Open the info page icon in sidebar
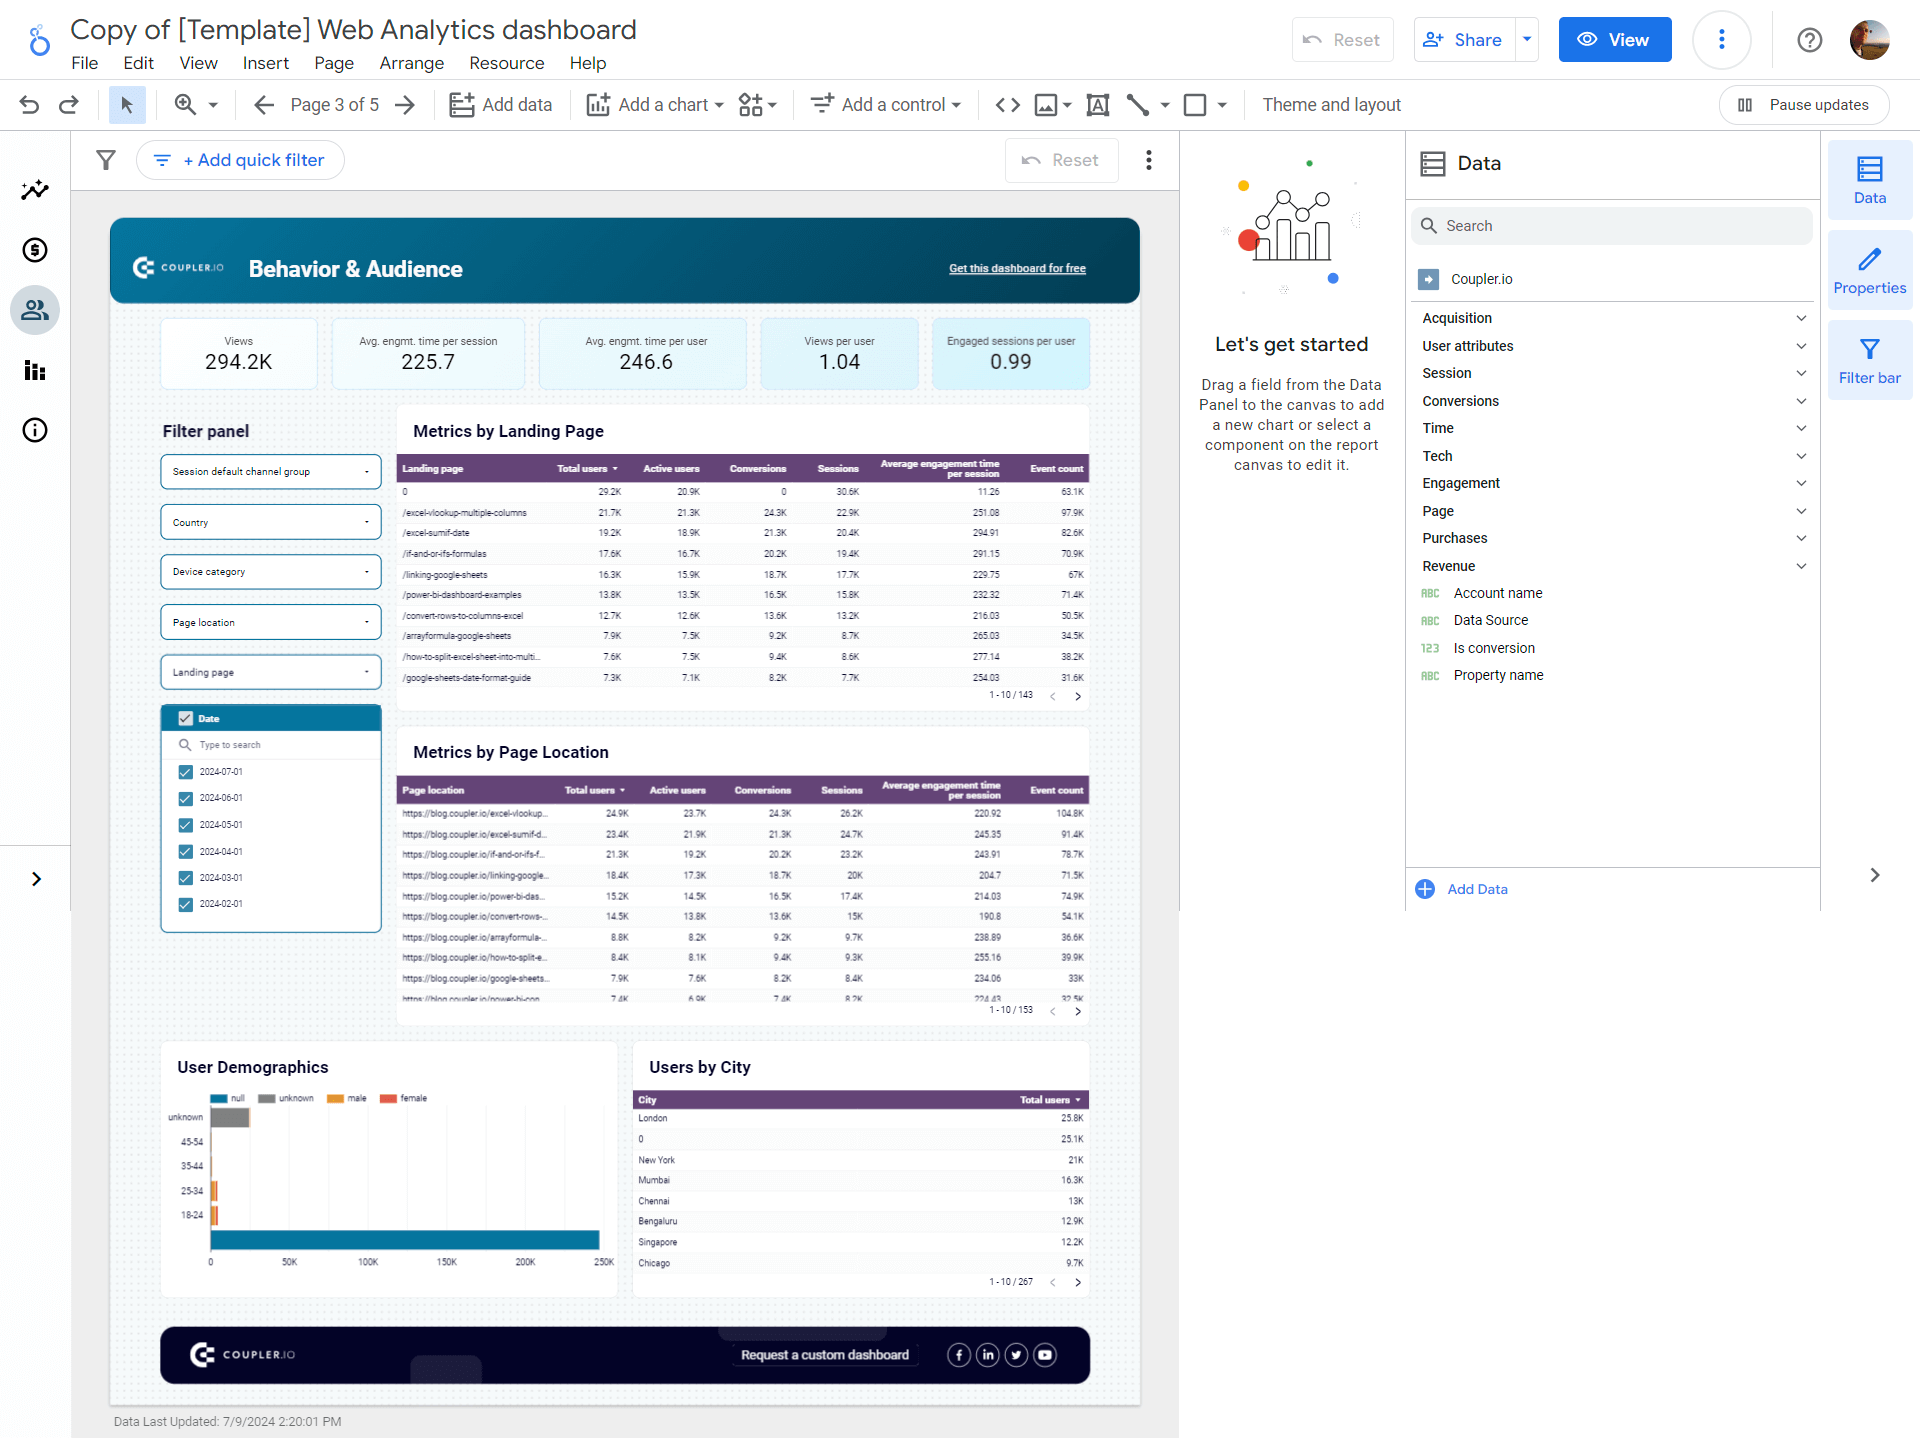This screenshot has width=1920, height=1438. click(x=35, y=430)
